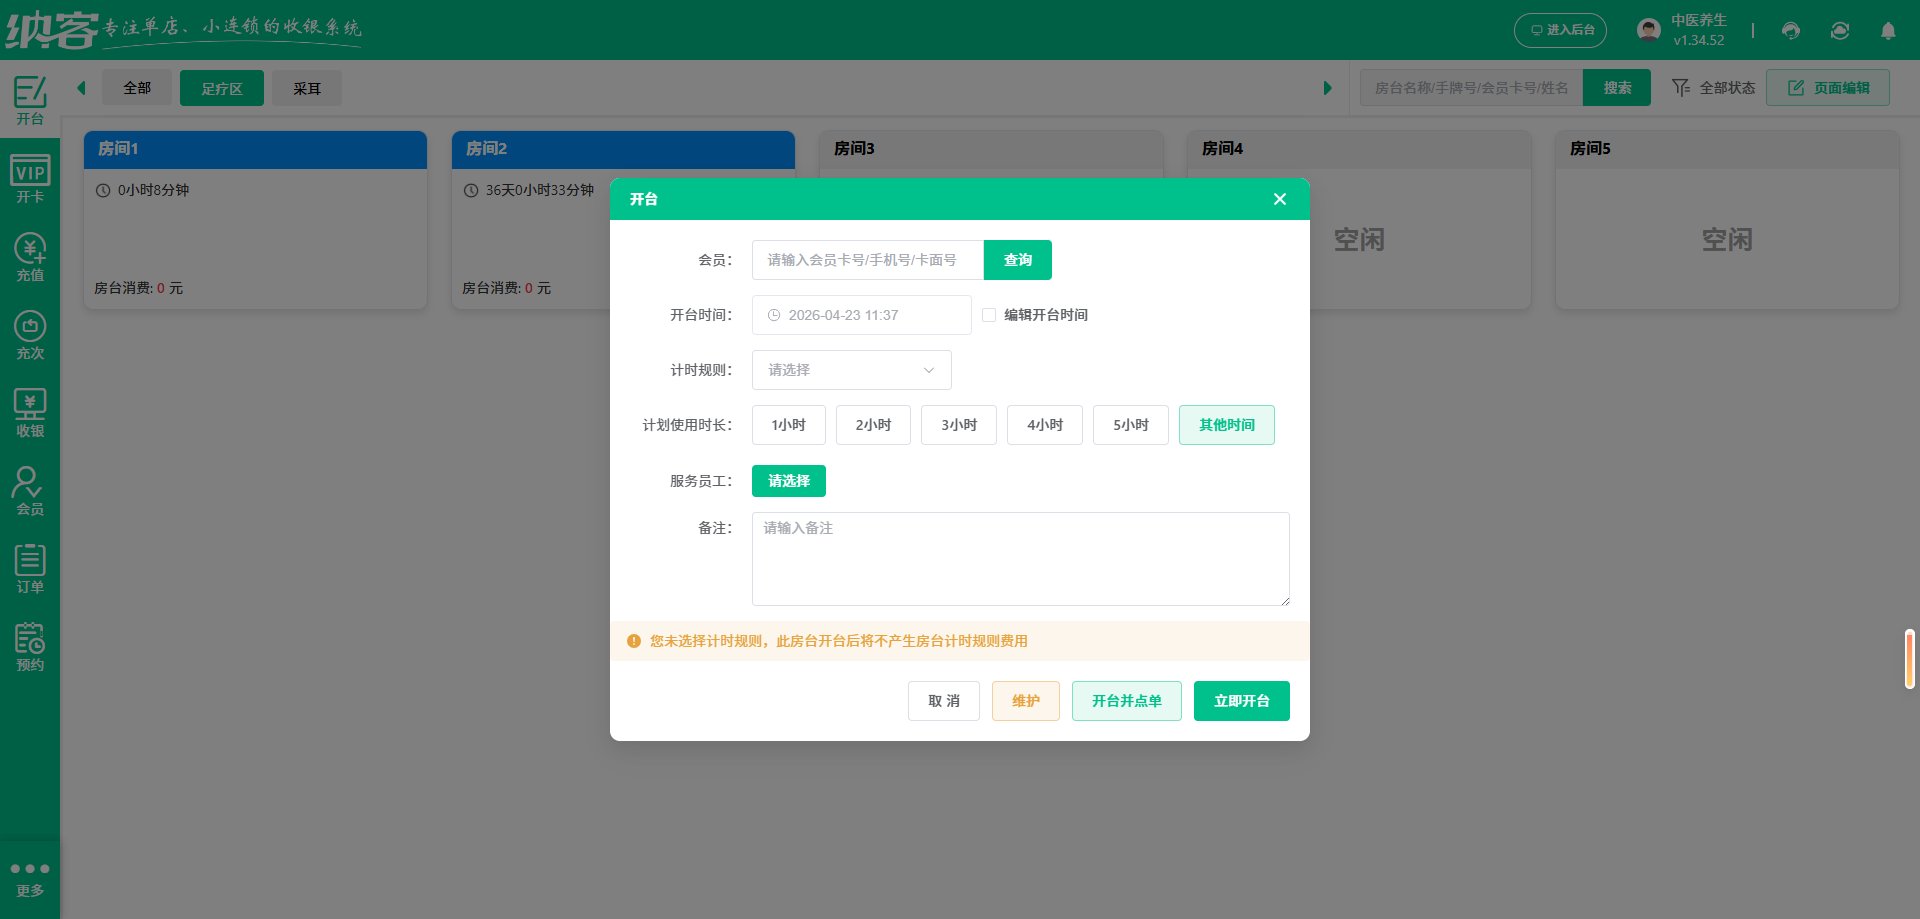Open notifications with the bell icon

pyautogui.click(x=1889, y=31)
